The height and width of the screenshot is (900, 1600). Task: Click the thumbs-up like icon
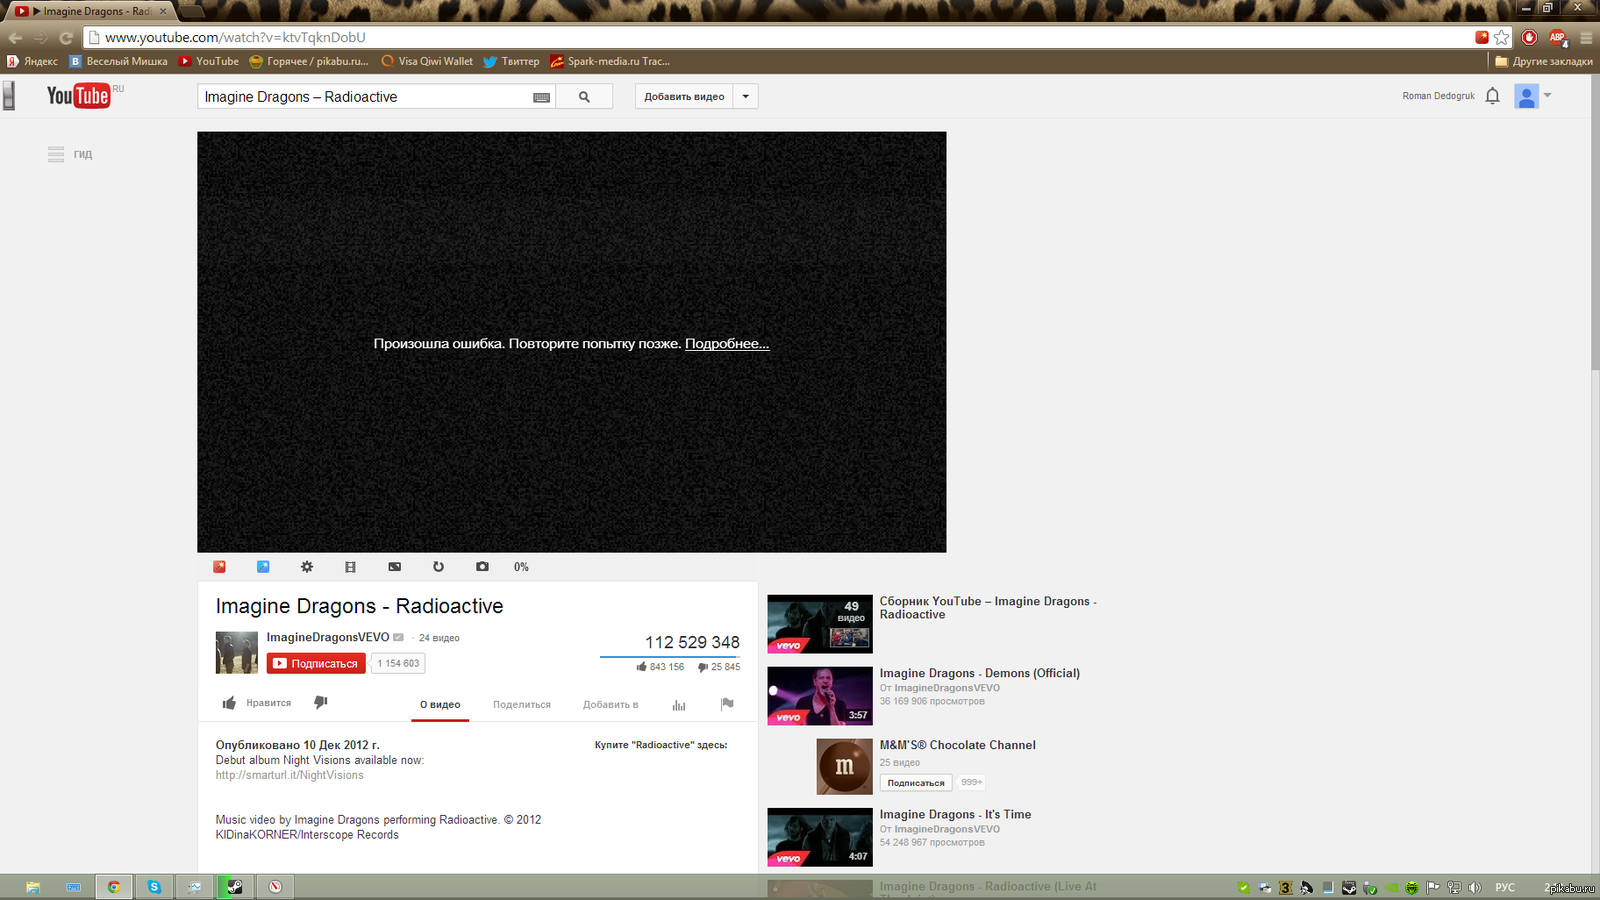click(229, 703)
